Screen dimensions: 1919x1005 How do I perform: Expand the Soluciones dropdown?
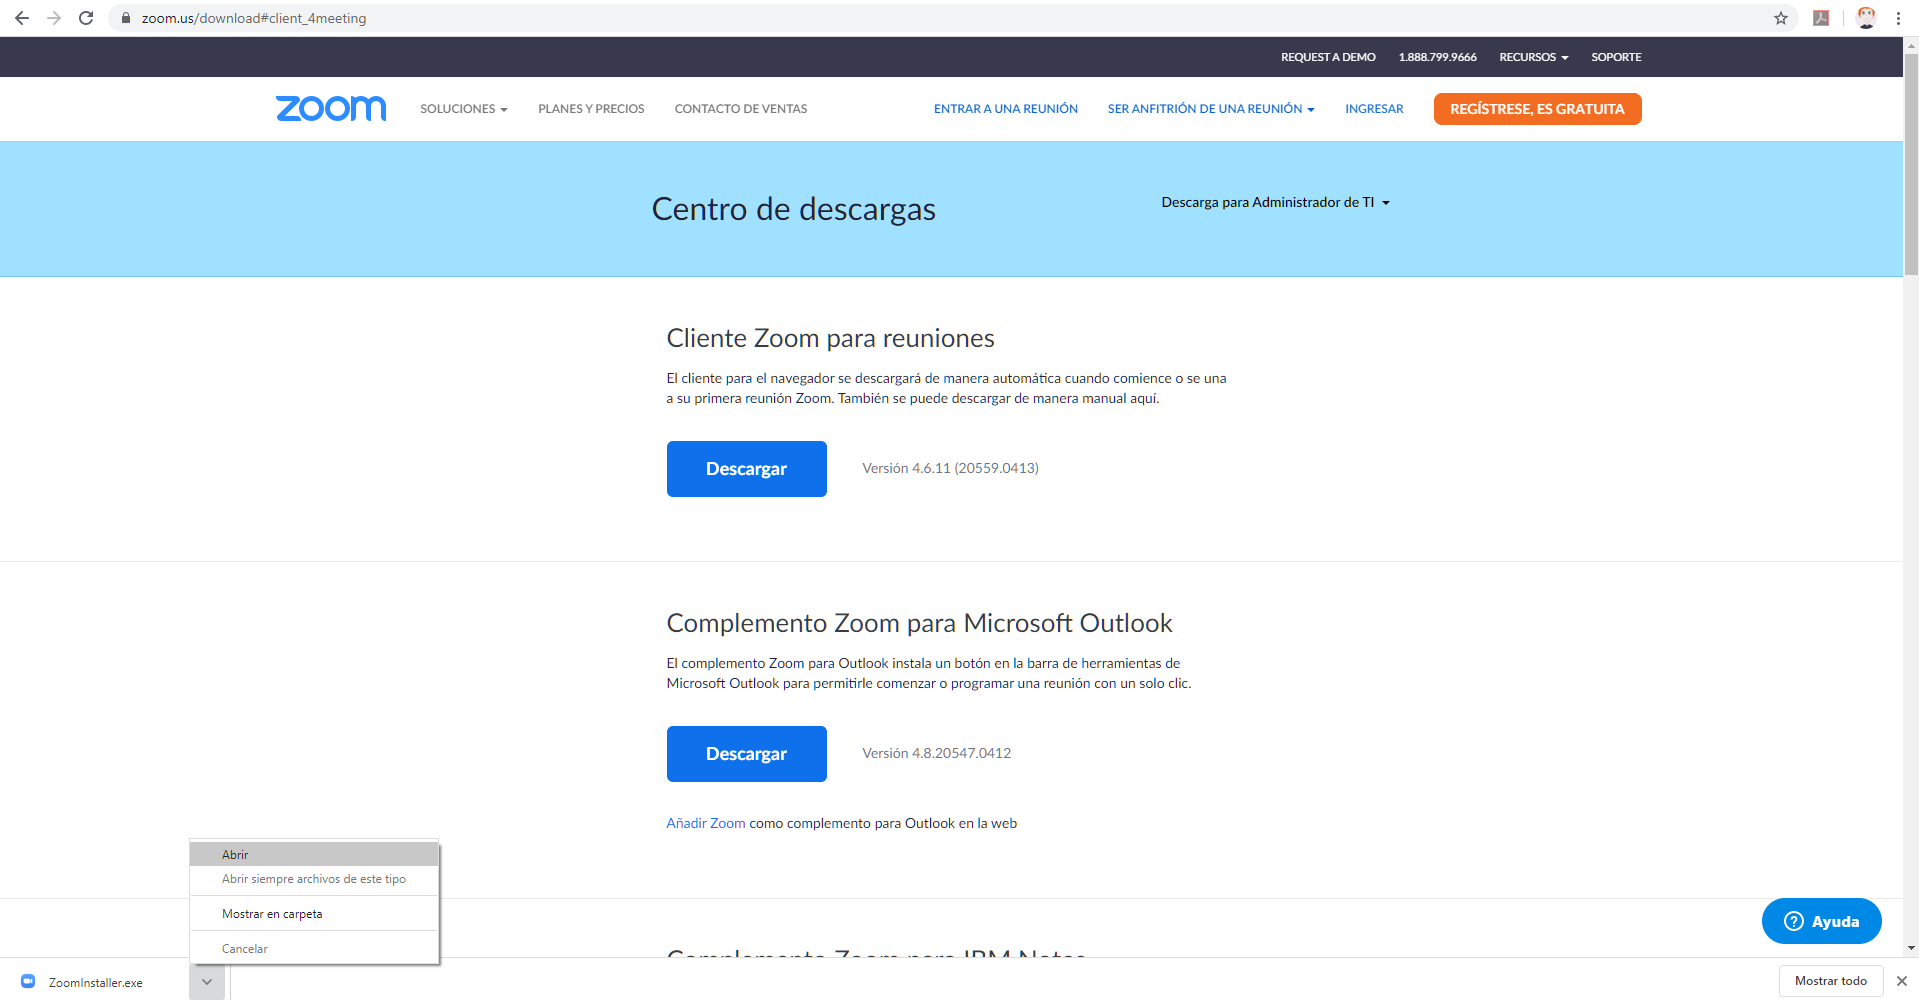pos(463,109)
